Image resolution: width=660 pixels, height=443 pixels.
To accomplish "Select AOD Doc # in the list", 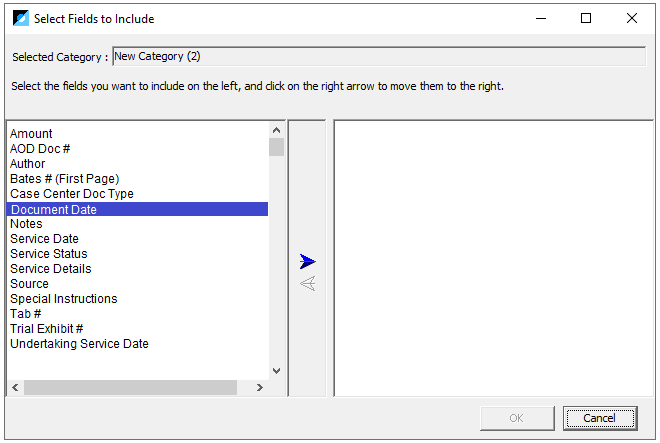I will 40,149.
